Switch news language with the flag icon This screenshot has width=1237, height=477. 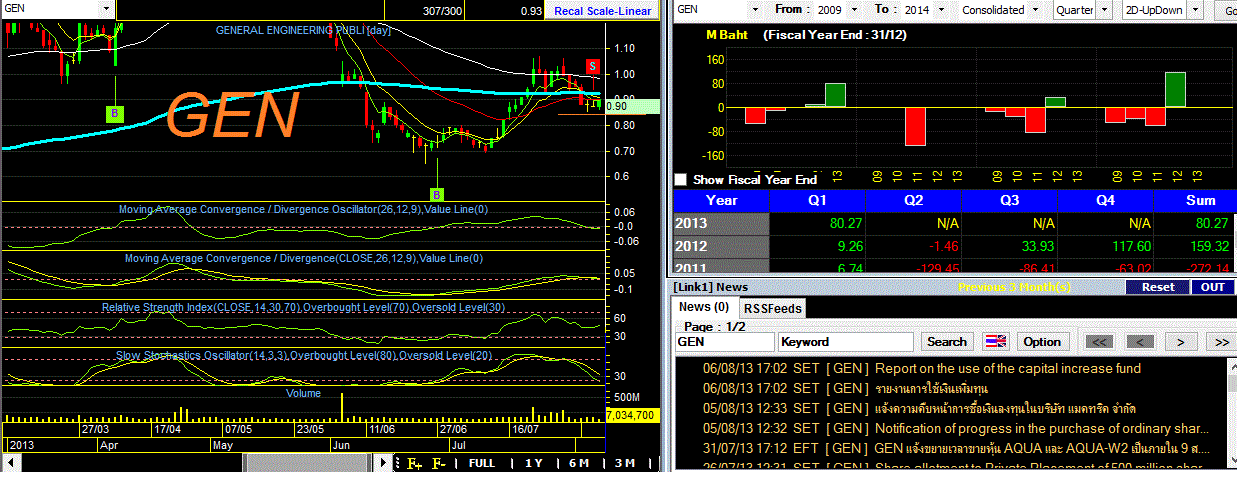(995, 342)
